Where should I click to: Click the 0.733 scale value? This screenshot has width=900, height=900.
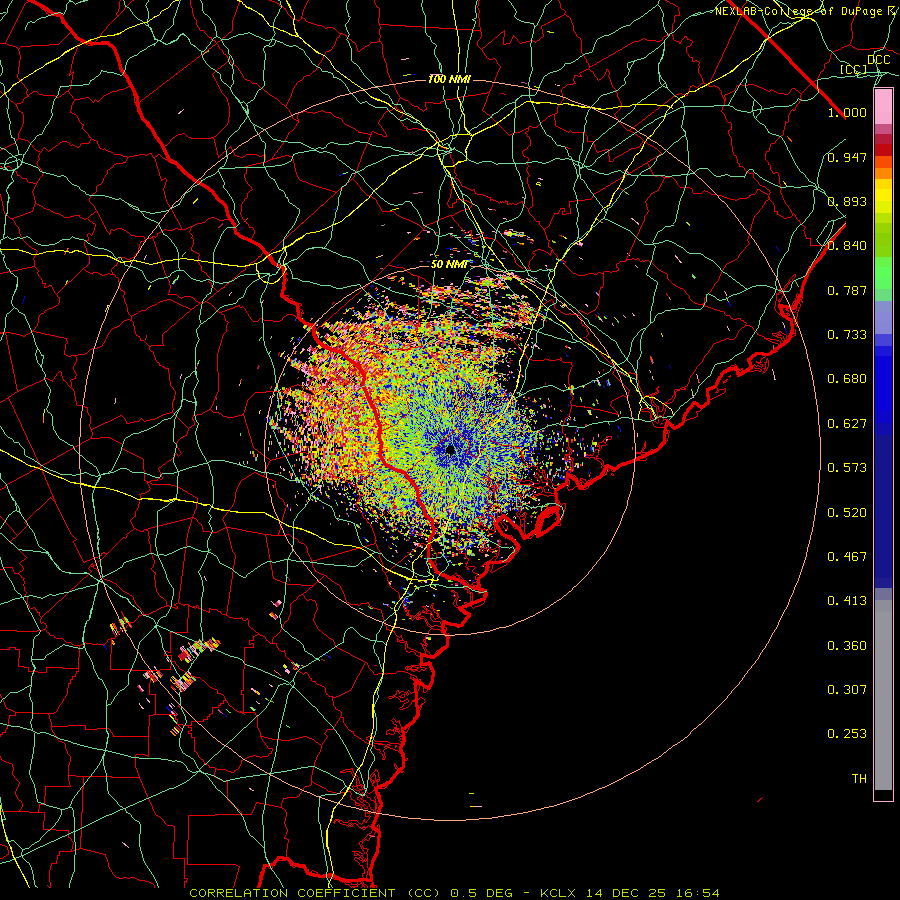click(847, 335)
